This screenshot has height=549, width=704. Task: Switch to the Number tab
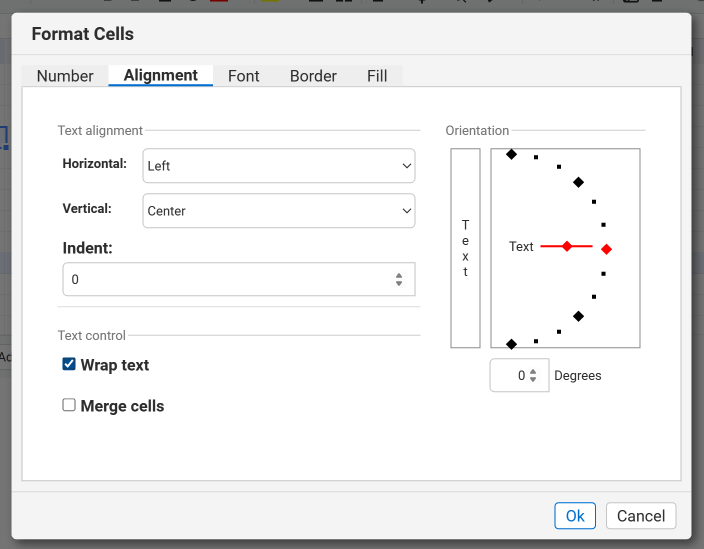(x=65, y=76)
